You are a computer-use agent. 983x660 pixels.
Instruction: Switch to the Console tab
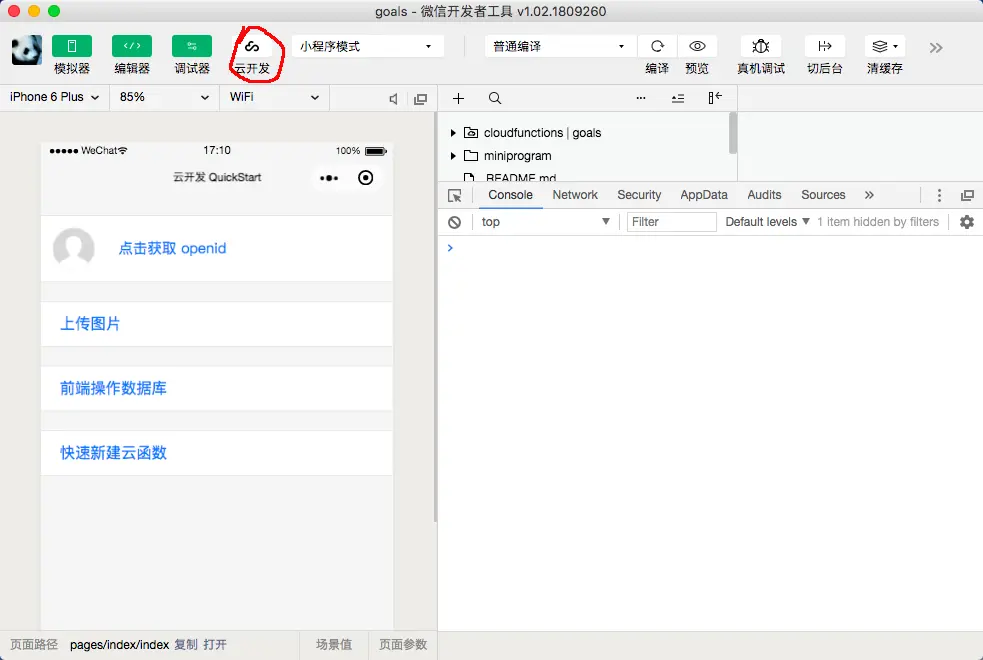pos(510,195)
